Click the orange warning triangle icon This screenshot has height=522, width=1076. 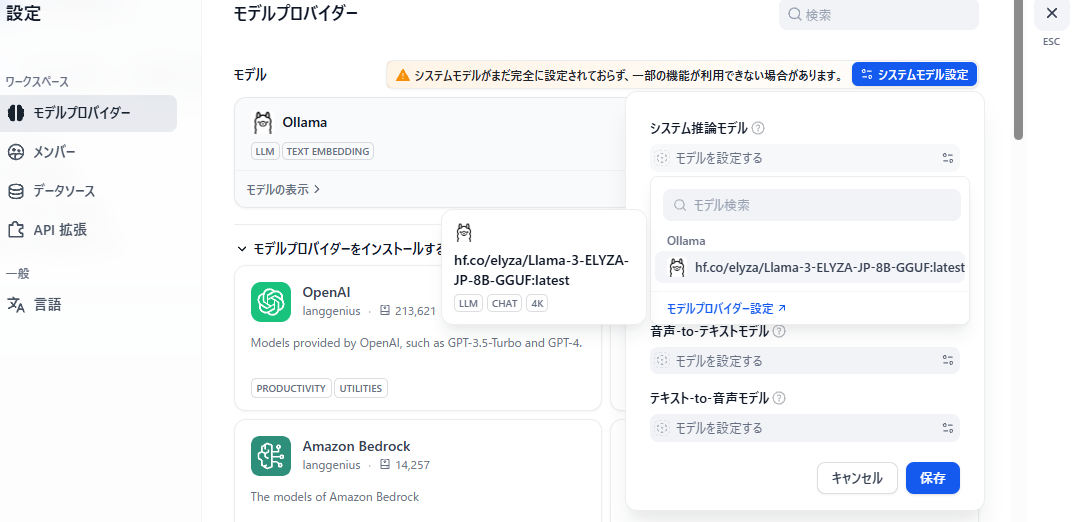pyautogui.click(x=403, y=75)
